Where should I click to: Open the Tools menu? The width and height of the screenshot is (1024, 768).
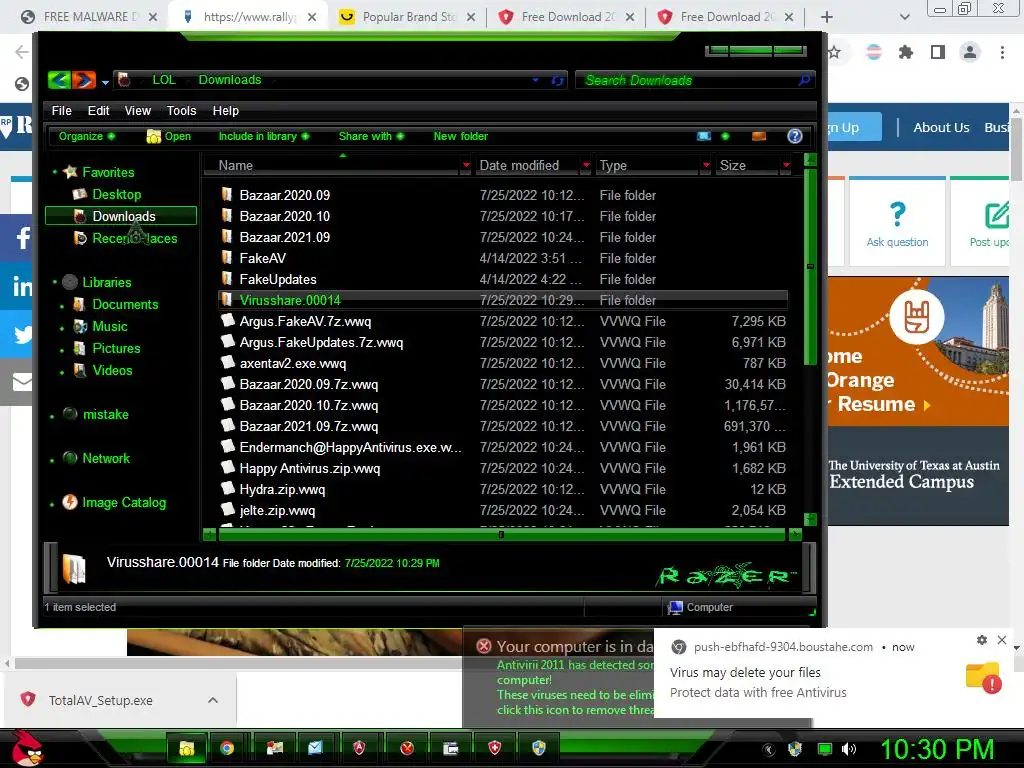point(182,110)
